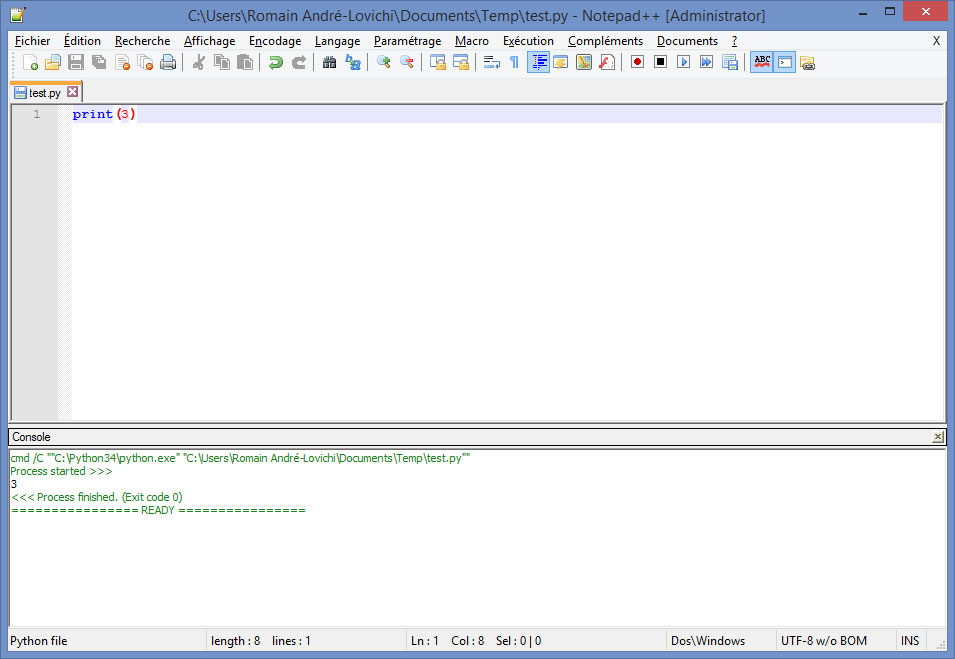The width and height of the screenshot is (955, 659).
Task: Open the Fichier menu
Action: tap(32, 41)
